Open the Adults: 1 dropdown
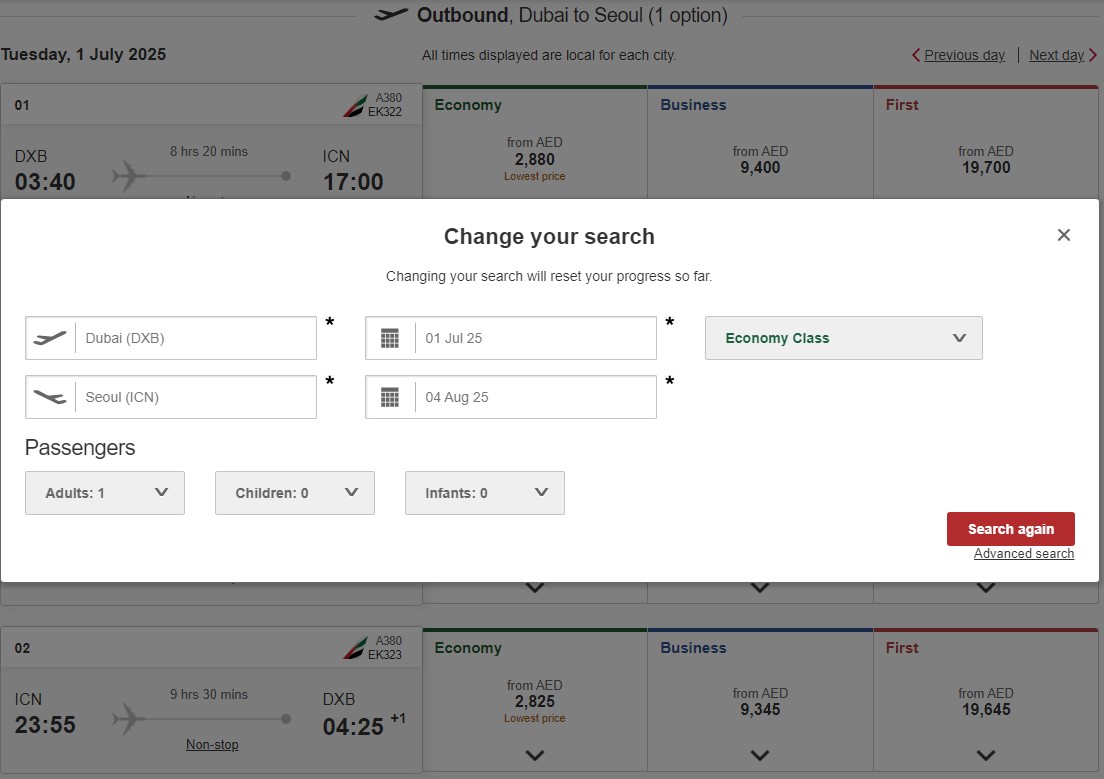The image size is (1104, 779). coord(105,493)
